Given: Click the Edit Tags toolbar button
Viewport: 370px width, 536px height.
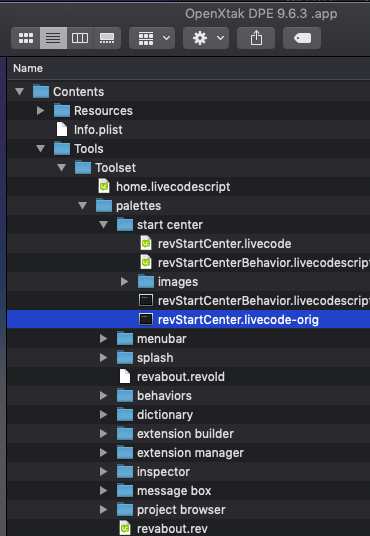Looking at the screenshot, I should tap(302, 38).
